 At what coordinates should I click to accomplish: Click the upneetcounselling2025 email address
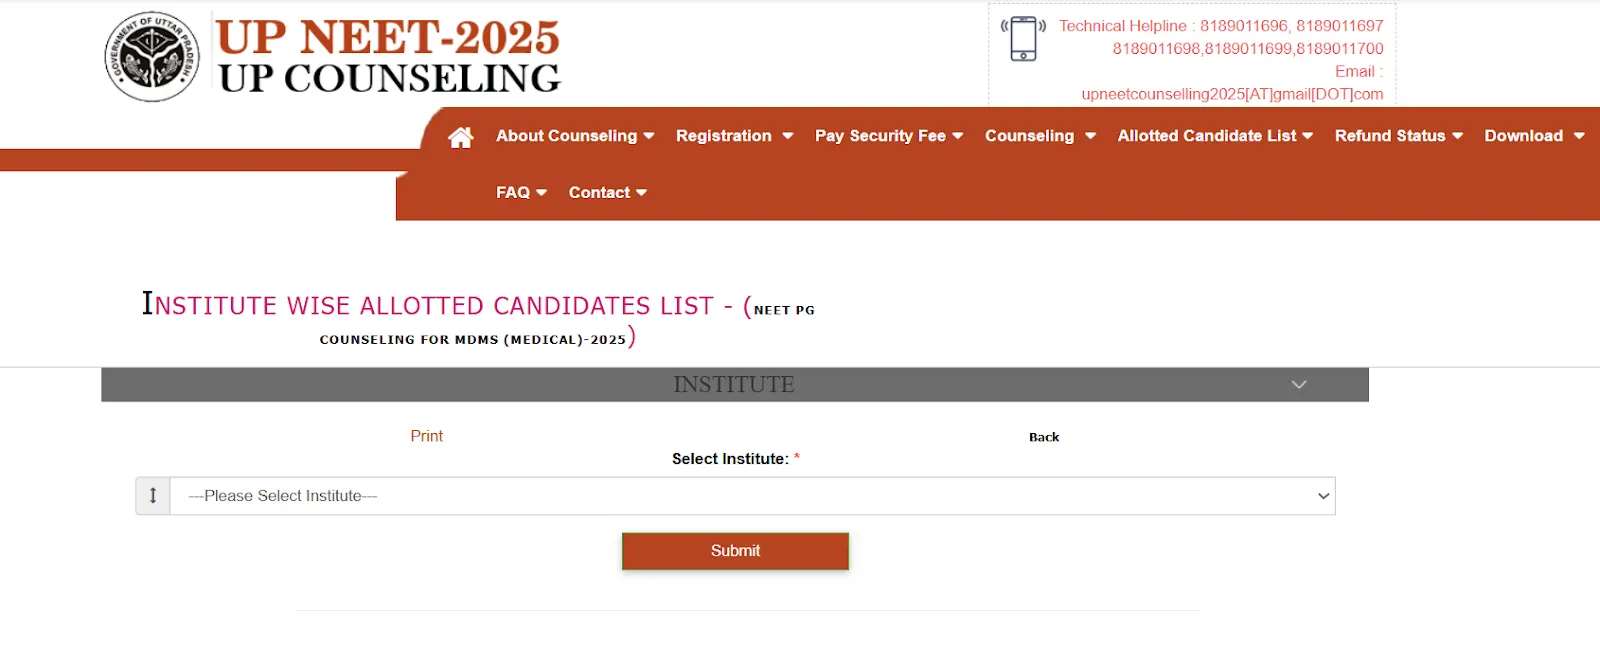pyautogui.click(x=1232, y=94)
